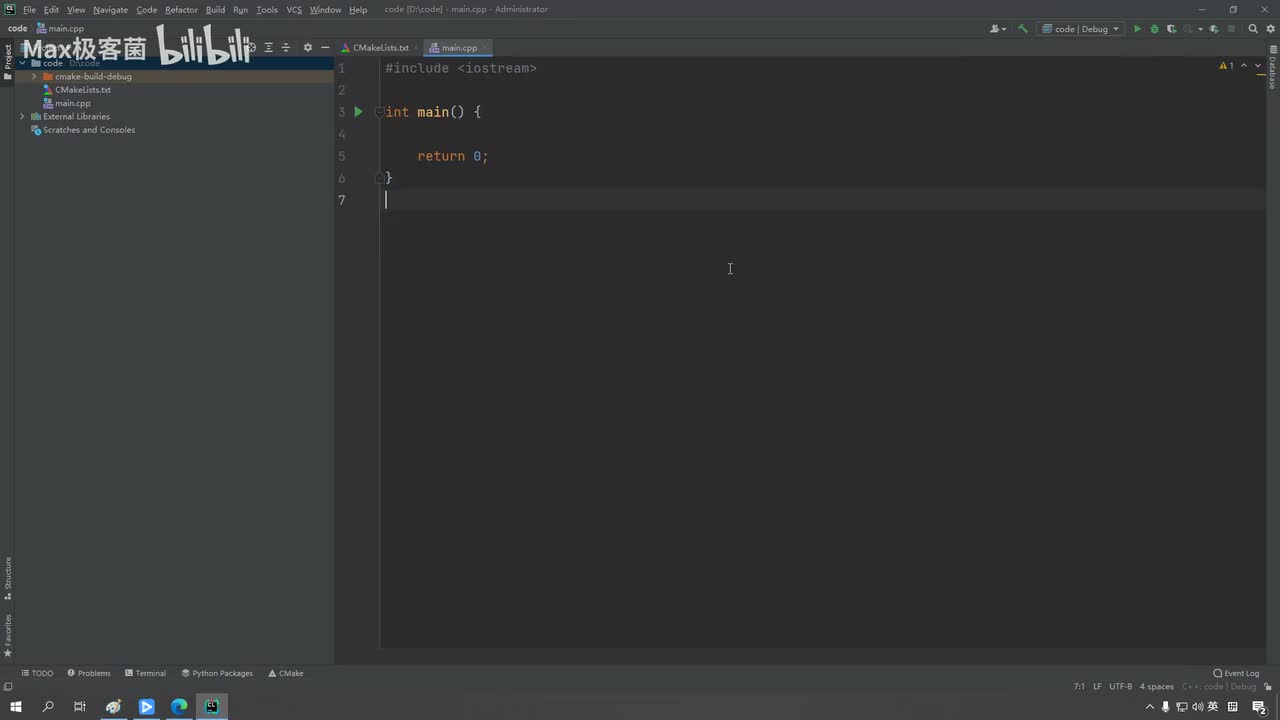
Task: Open the code | Debug configuration dropdown
Action: coord(1081,29)
